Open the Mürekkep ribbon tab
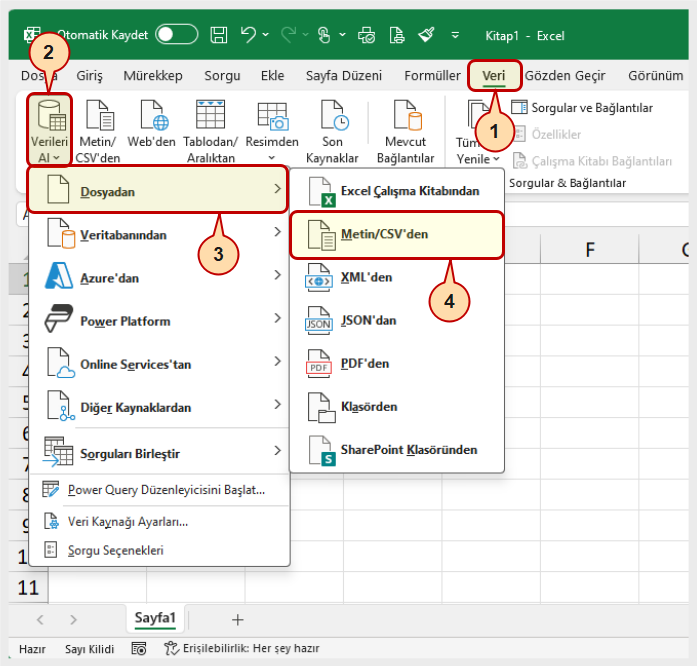This screenshot has height=666, width=697. coord(153,76)
